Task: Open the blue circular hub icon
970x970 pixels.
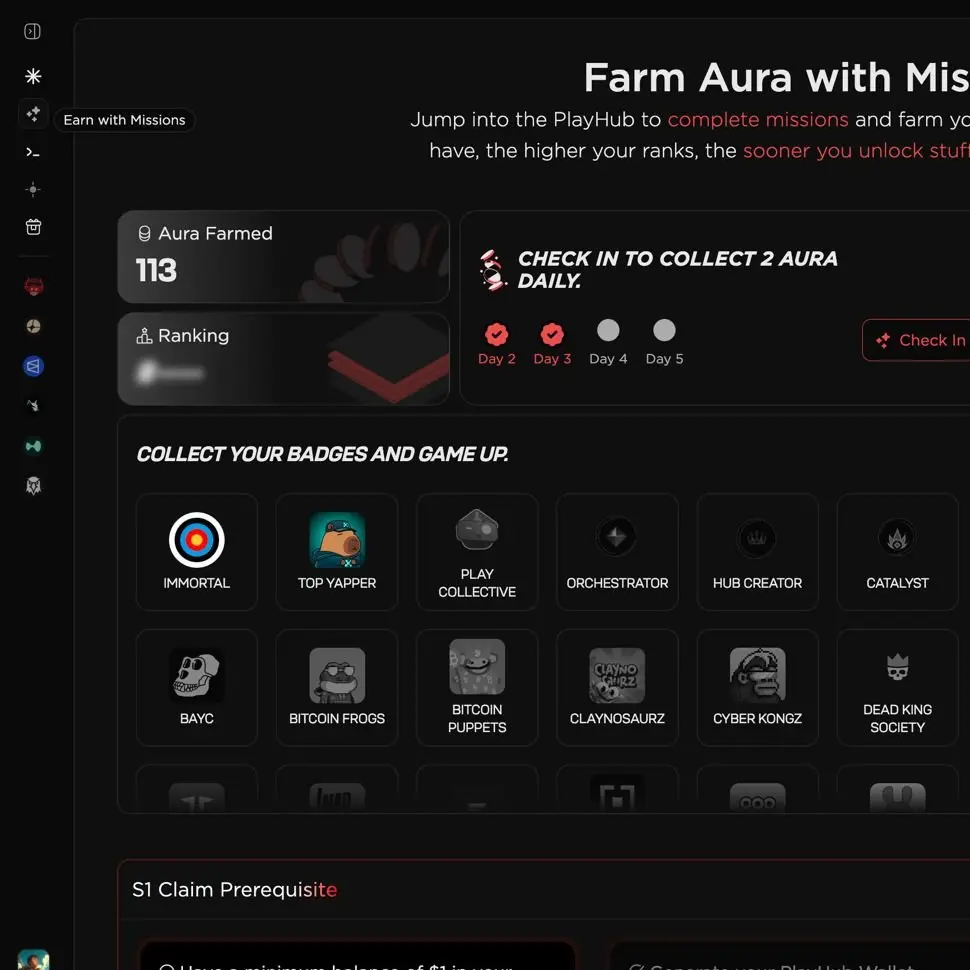Action: [33, 366]
